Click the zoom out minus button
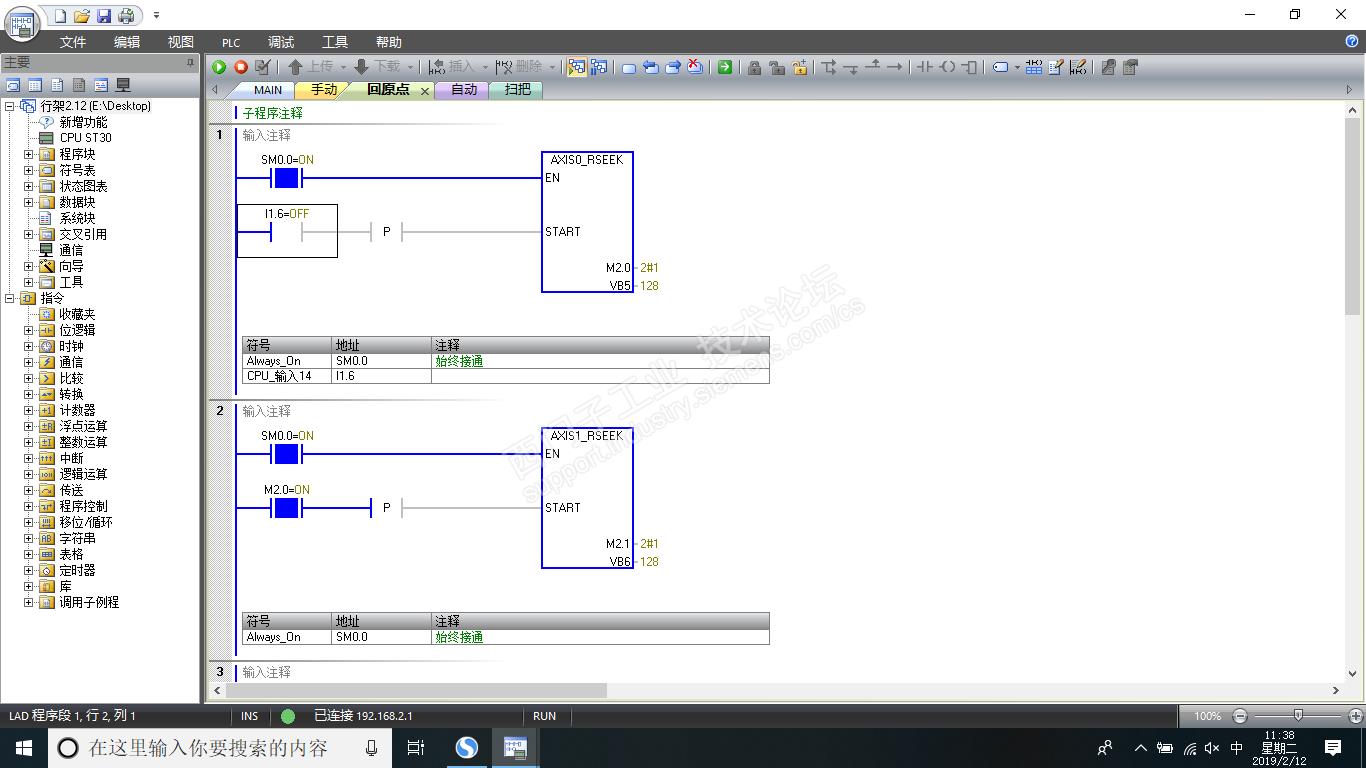The image size is (1366, 768). (x=1240, y=716)
